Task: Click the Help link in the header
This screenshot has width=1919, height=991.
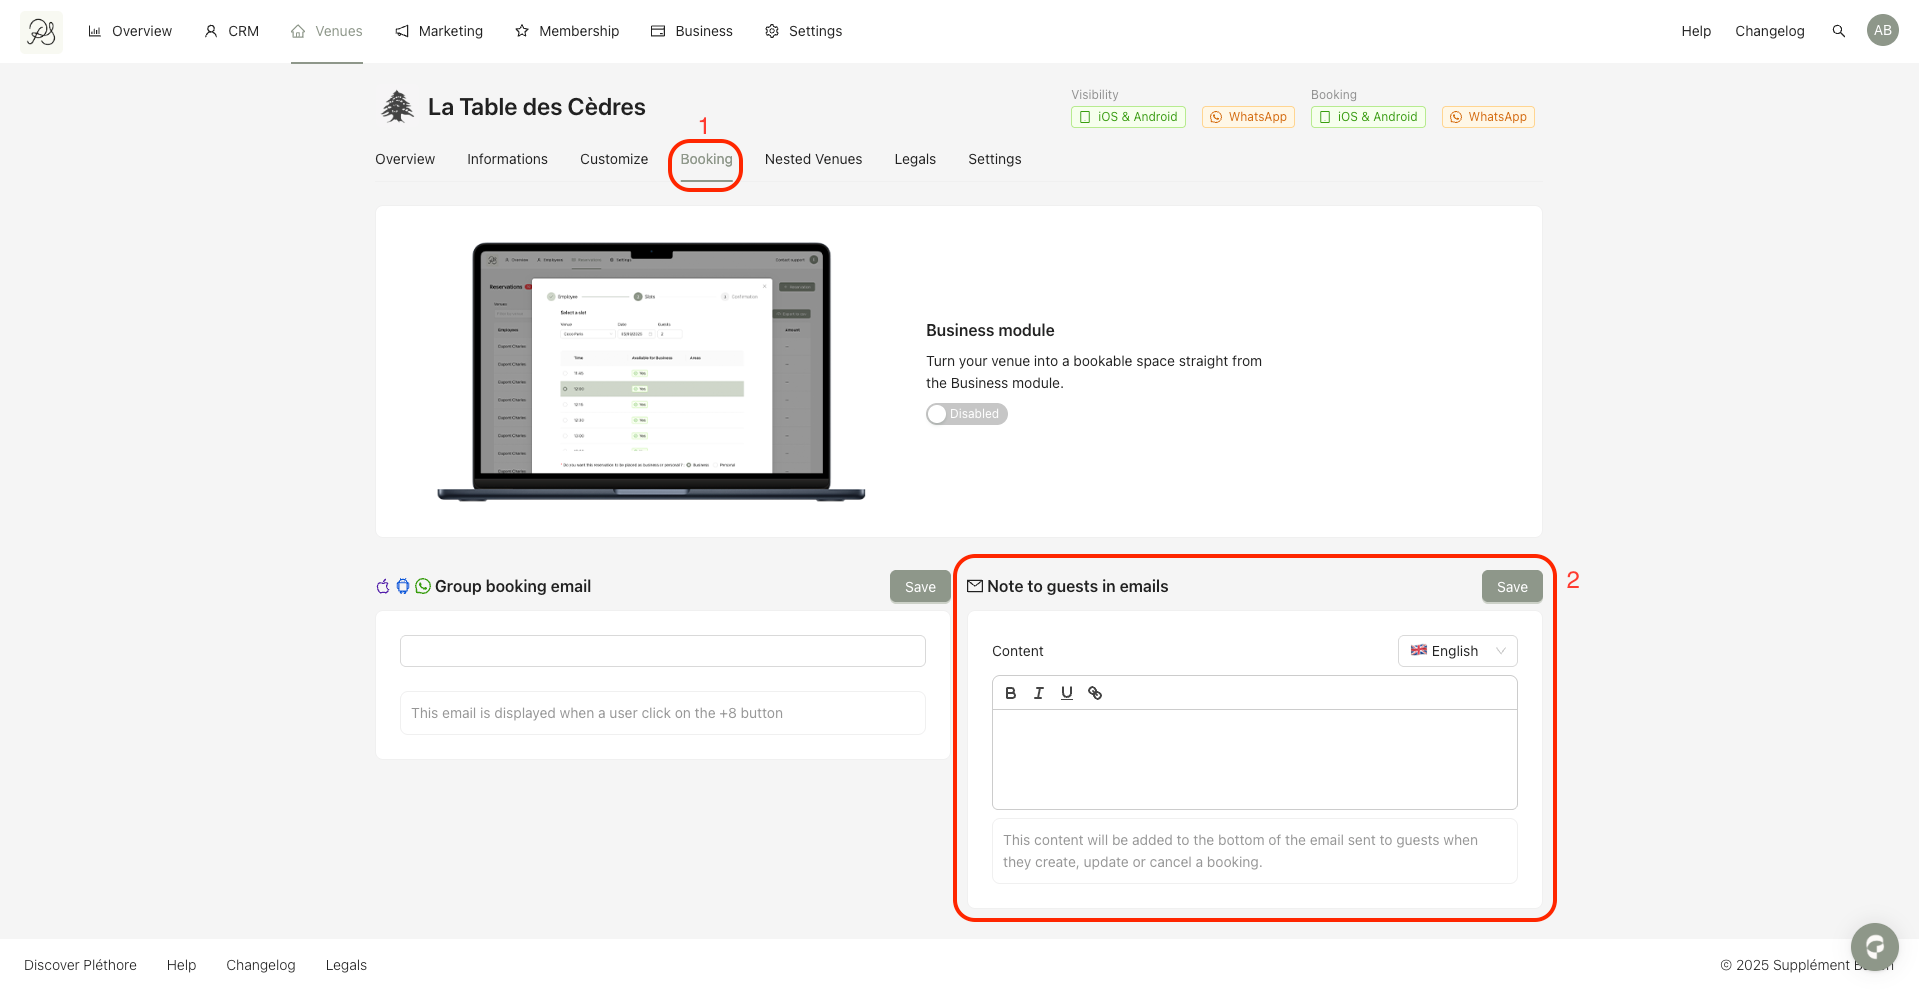Action: (1696, 31)
